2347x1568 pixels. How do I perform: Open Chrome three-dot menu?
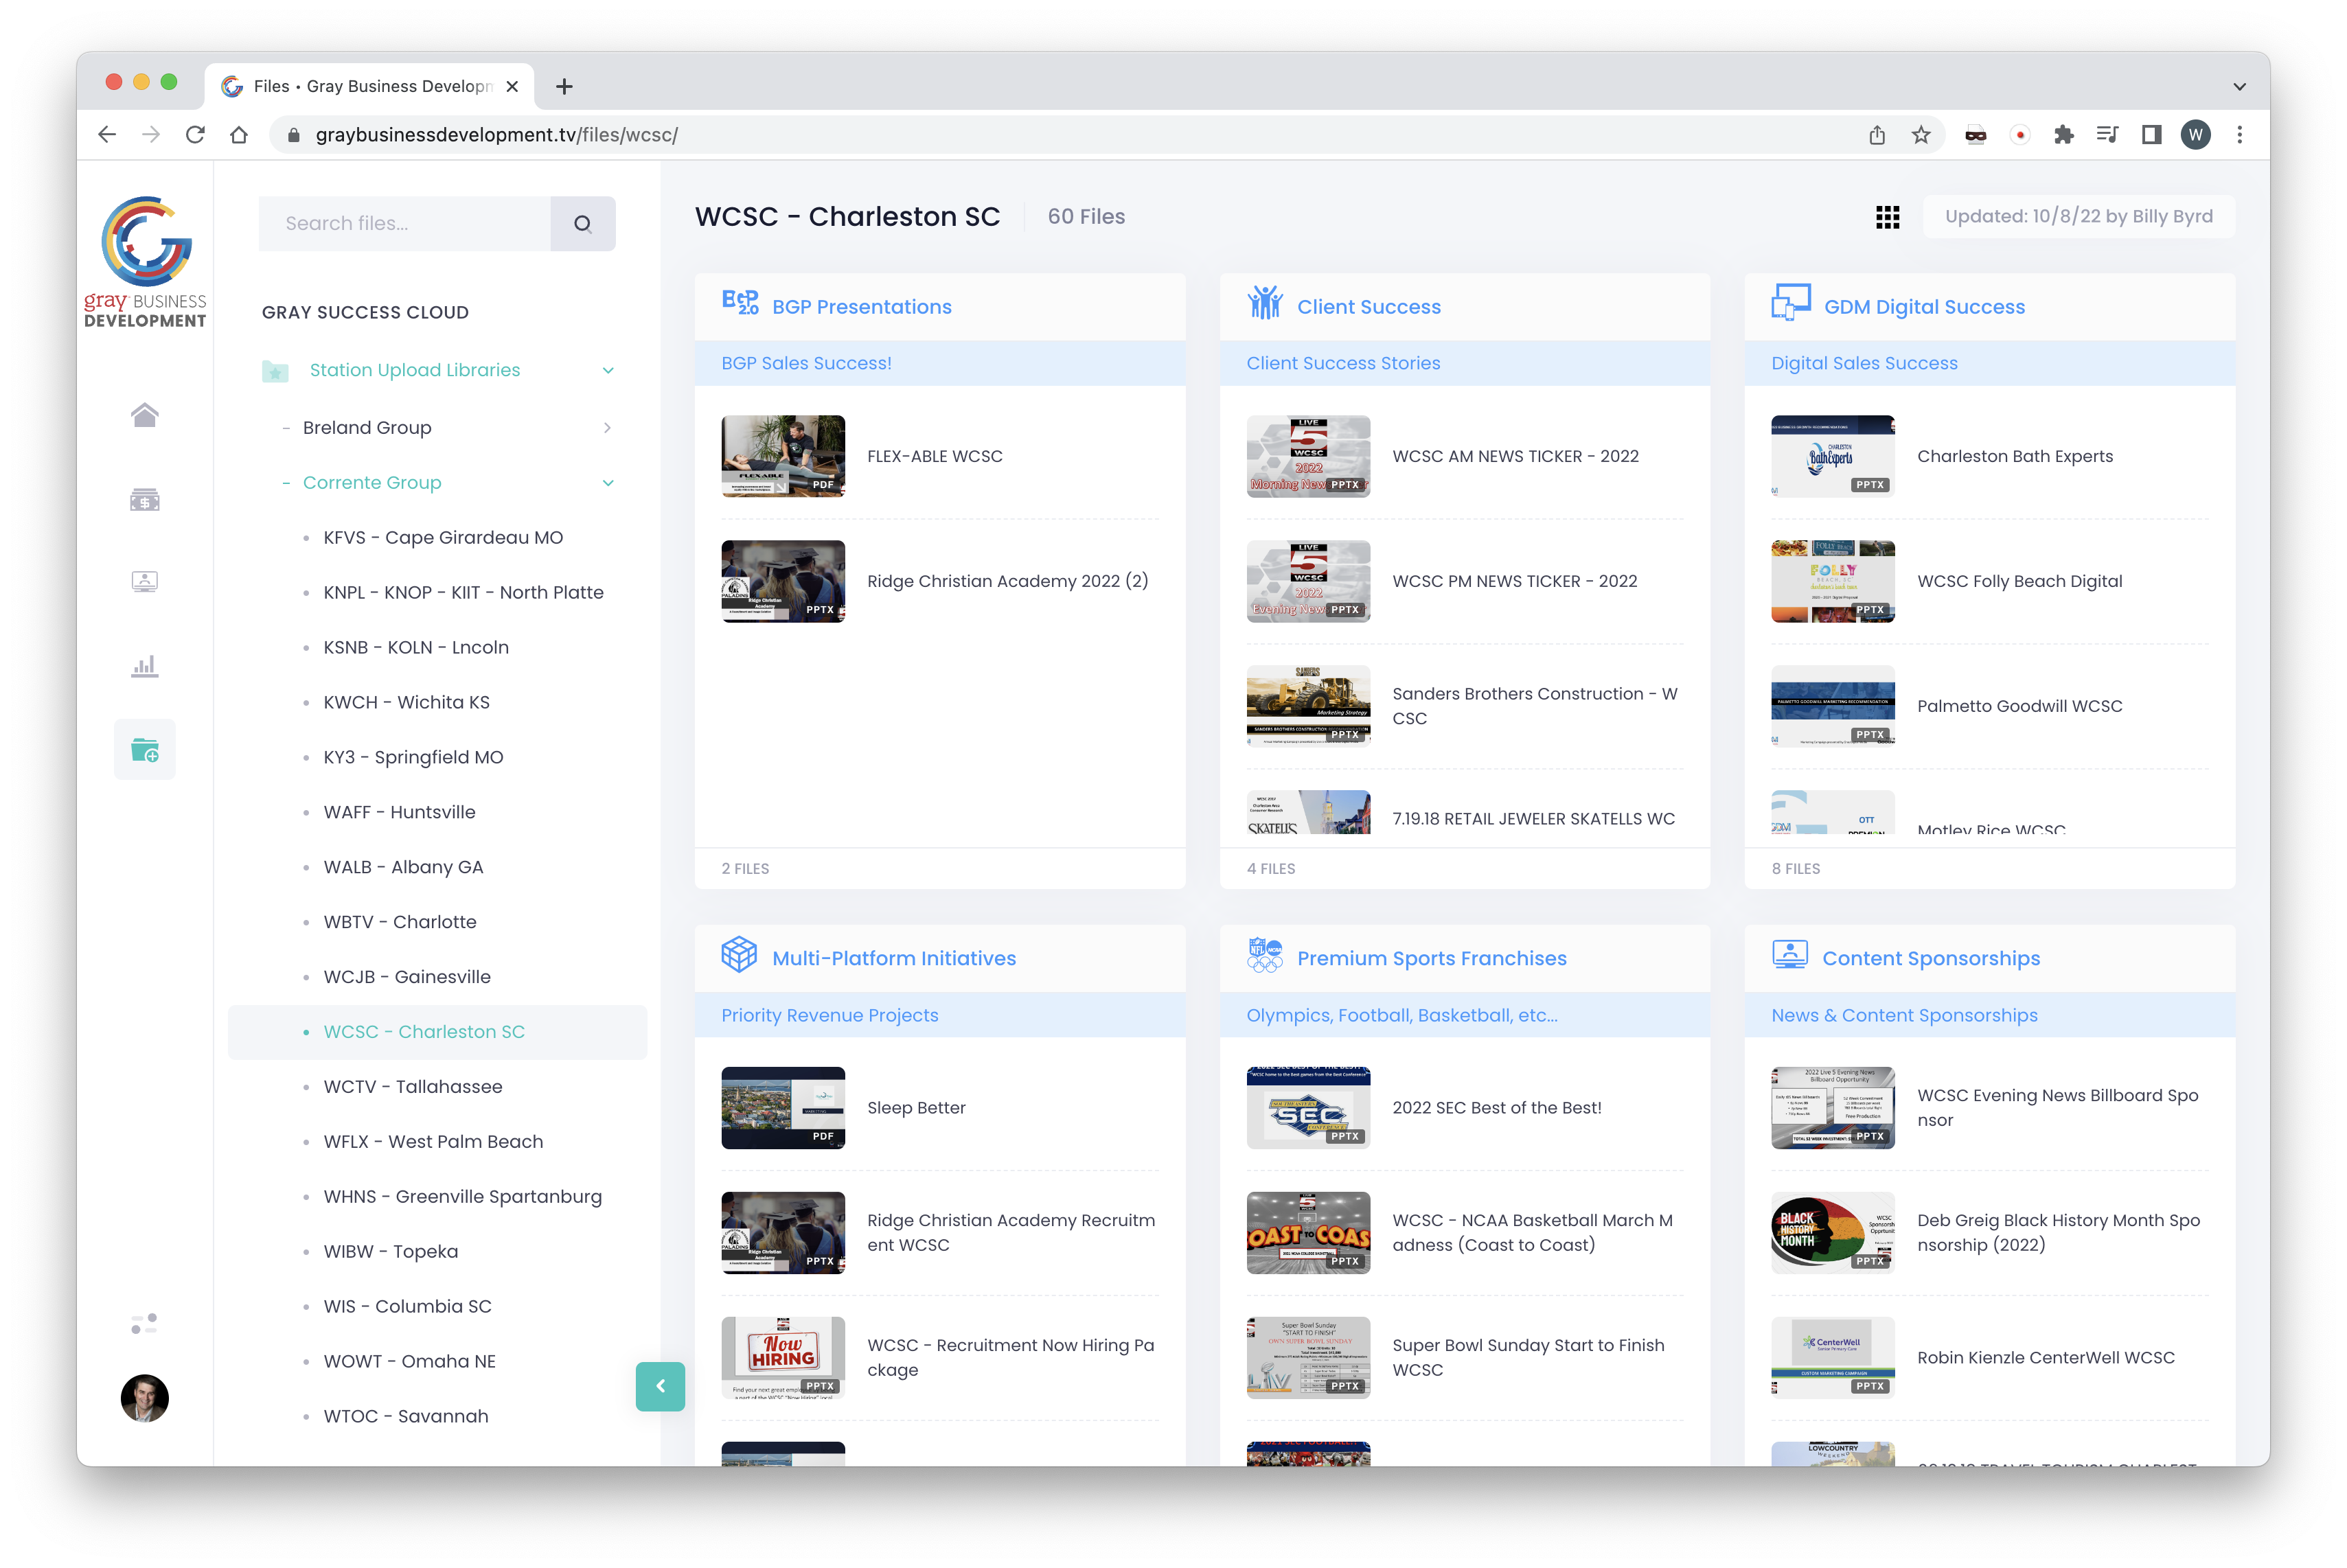point(2239,135)
